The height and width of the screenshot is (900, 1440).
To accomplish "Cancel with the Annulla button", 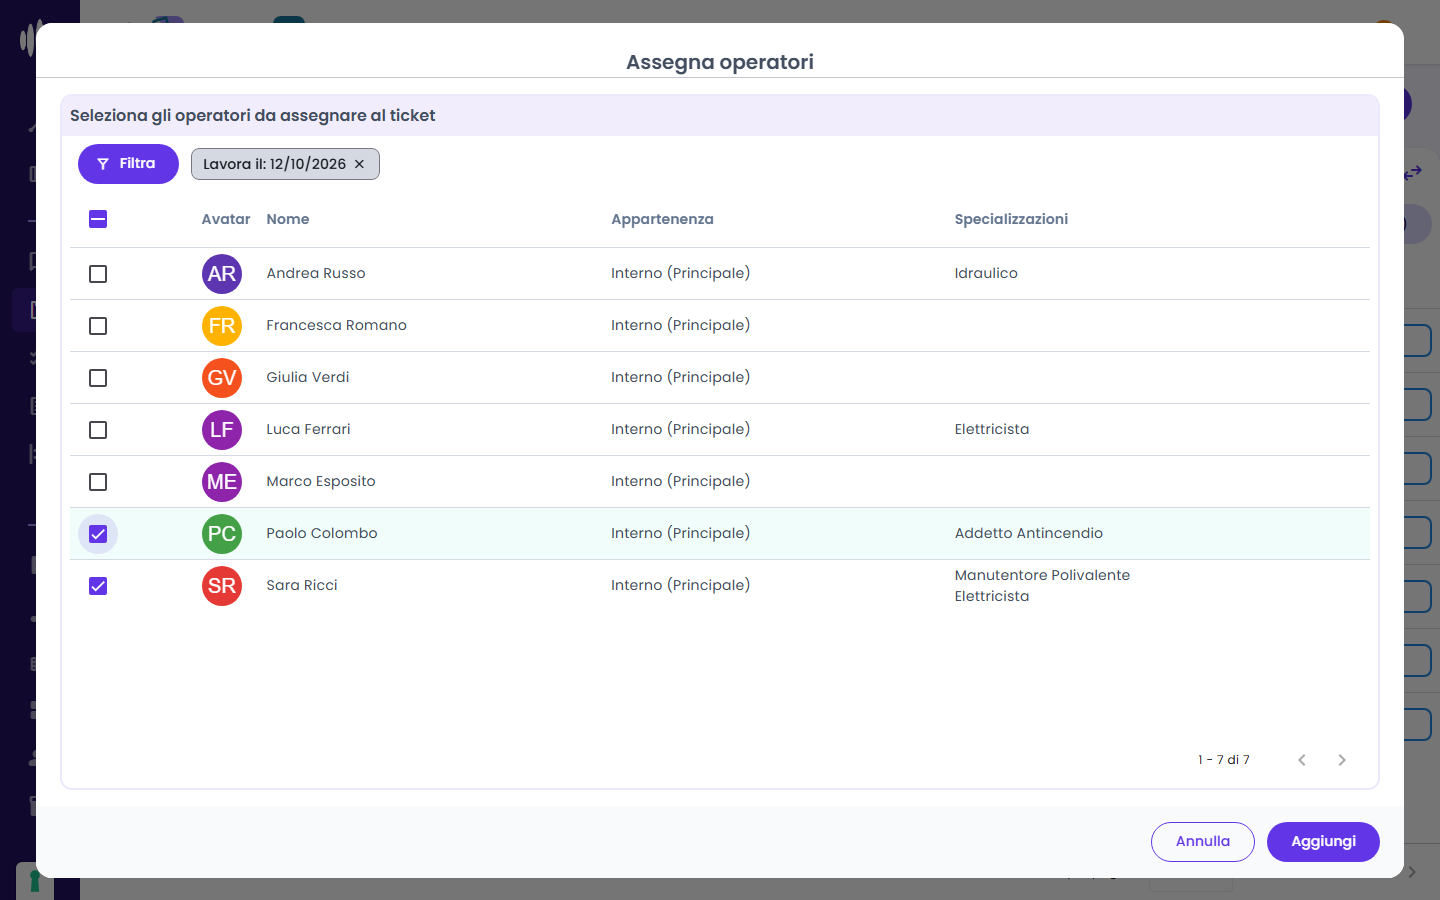I will tap(1203, 842).
